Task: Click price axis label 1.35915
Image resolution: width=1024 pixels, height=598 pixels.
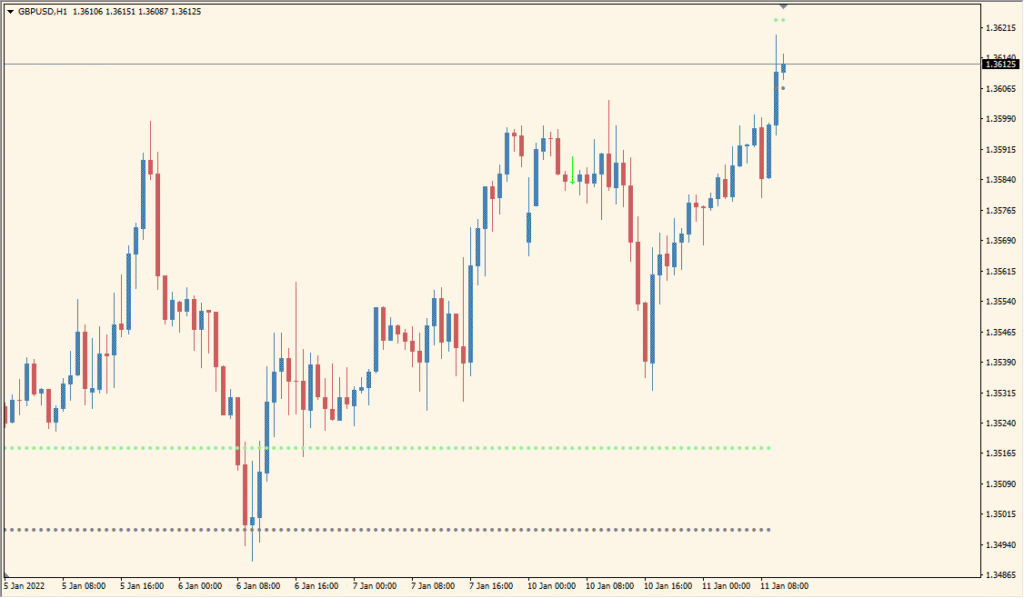Action: pyautogui.click(x=1000, y=150)
